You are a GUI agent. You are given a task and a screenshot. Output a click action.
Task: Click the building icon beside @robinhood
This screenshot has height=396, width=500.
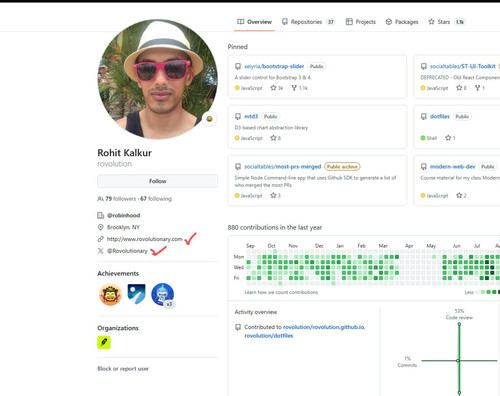pyautogui.click(x=100, y=215)
